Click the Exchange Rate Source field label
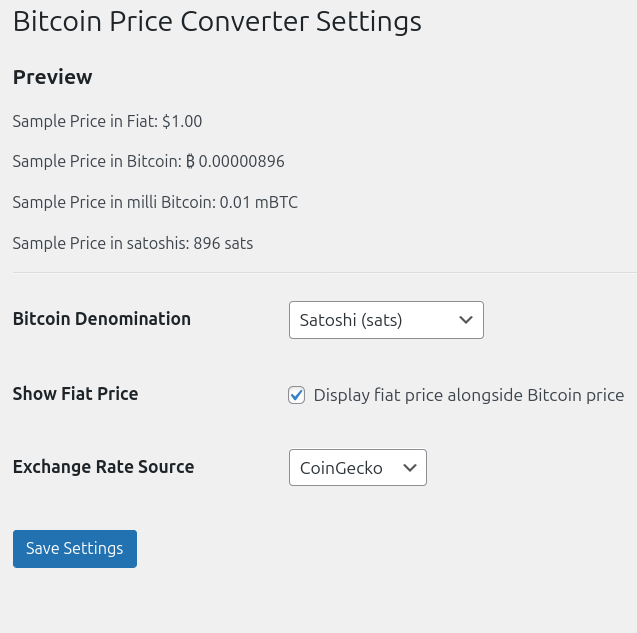637x633 pixels. click(103, 467)
